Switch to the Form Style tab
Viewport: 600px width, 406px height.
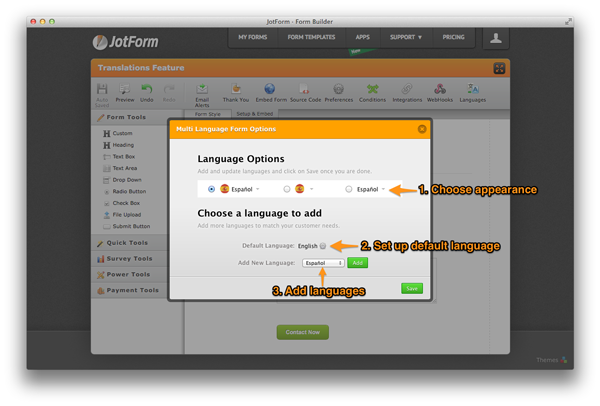click(208, 114)
